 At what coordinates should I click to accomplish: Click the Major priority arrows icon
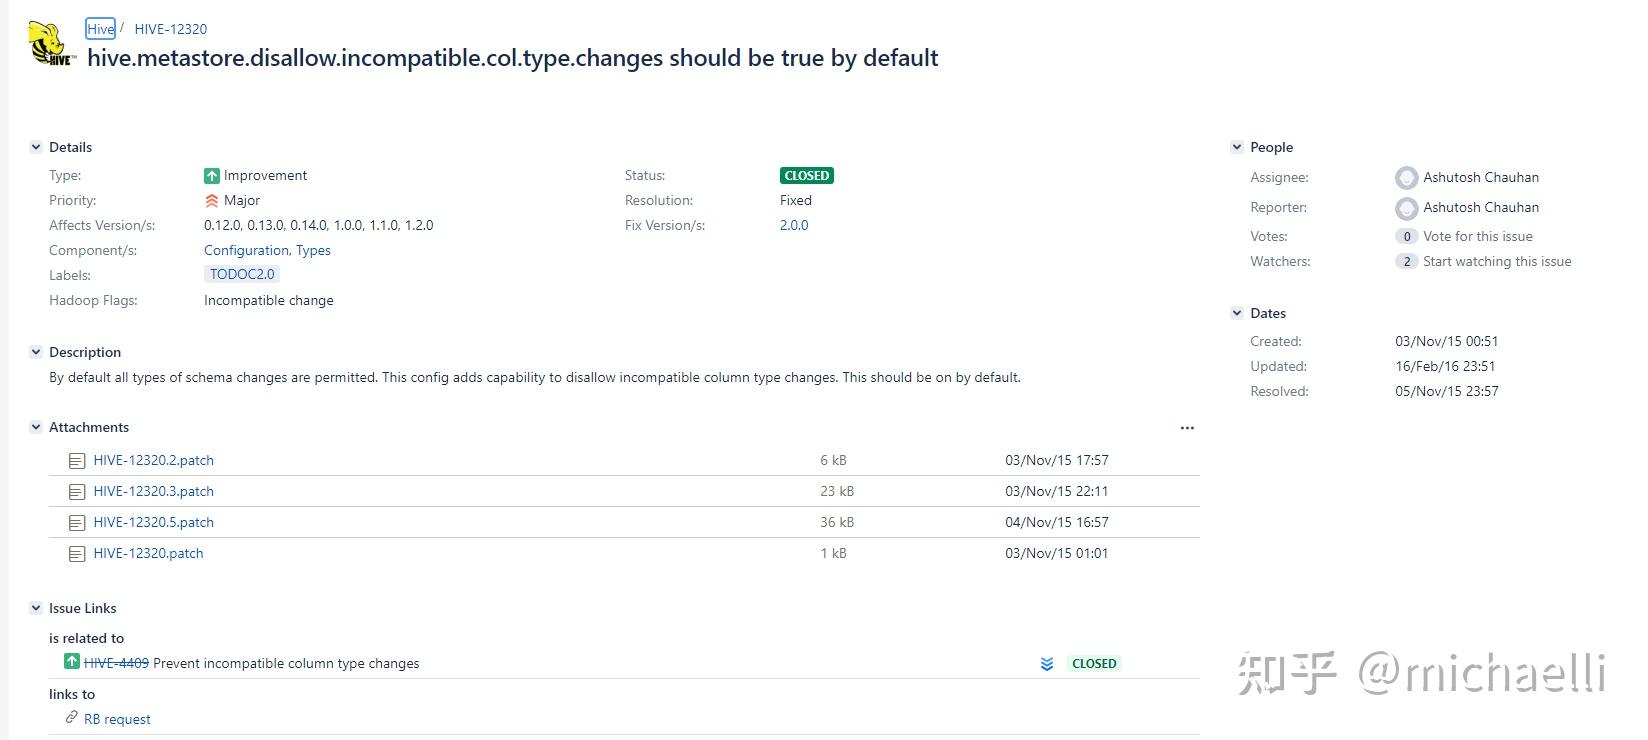(x=212, y=201)
